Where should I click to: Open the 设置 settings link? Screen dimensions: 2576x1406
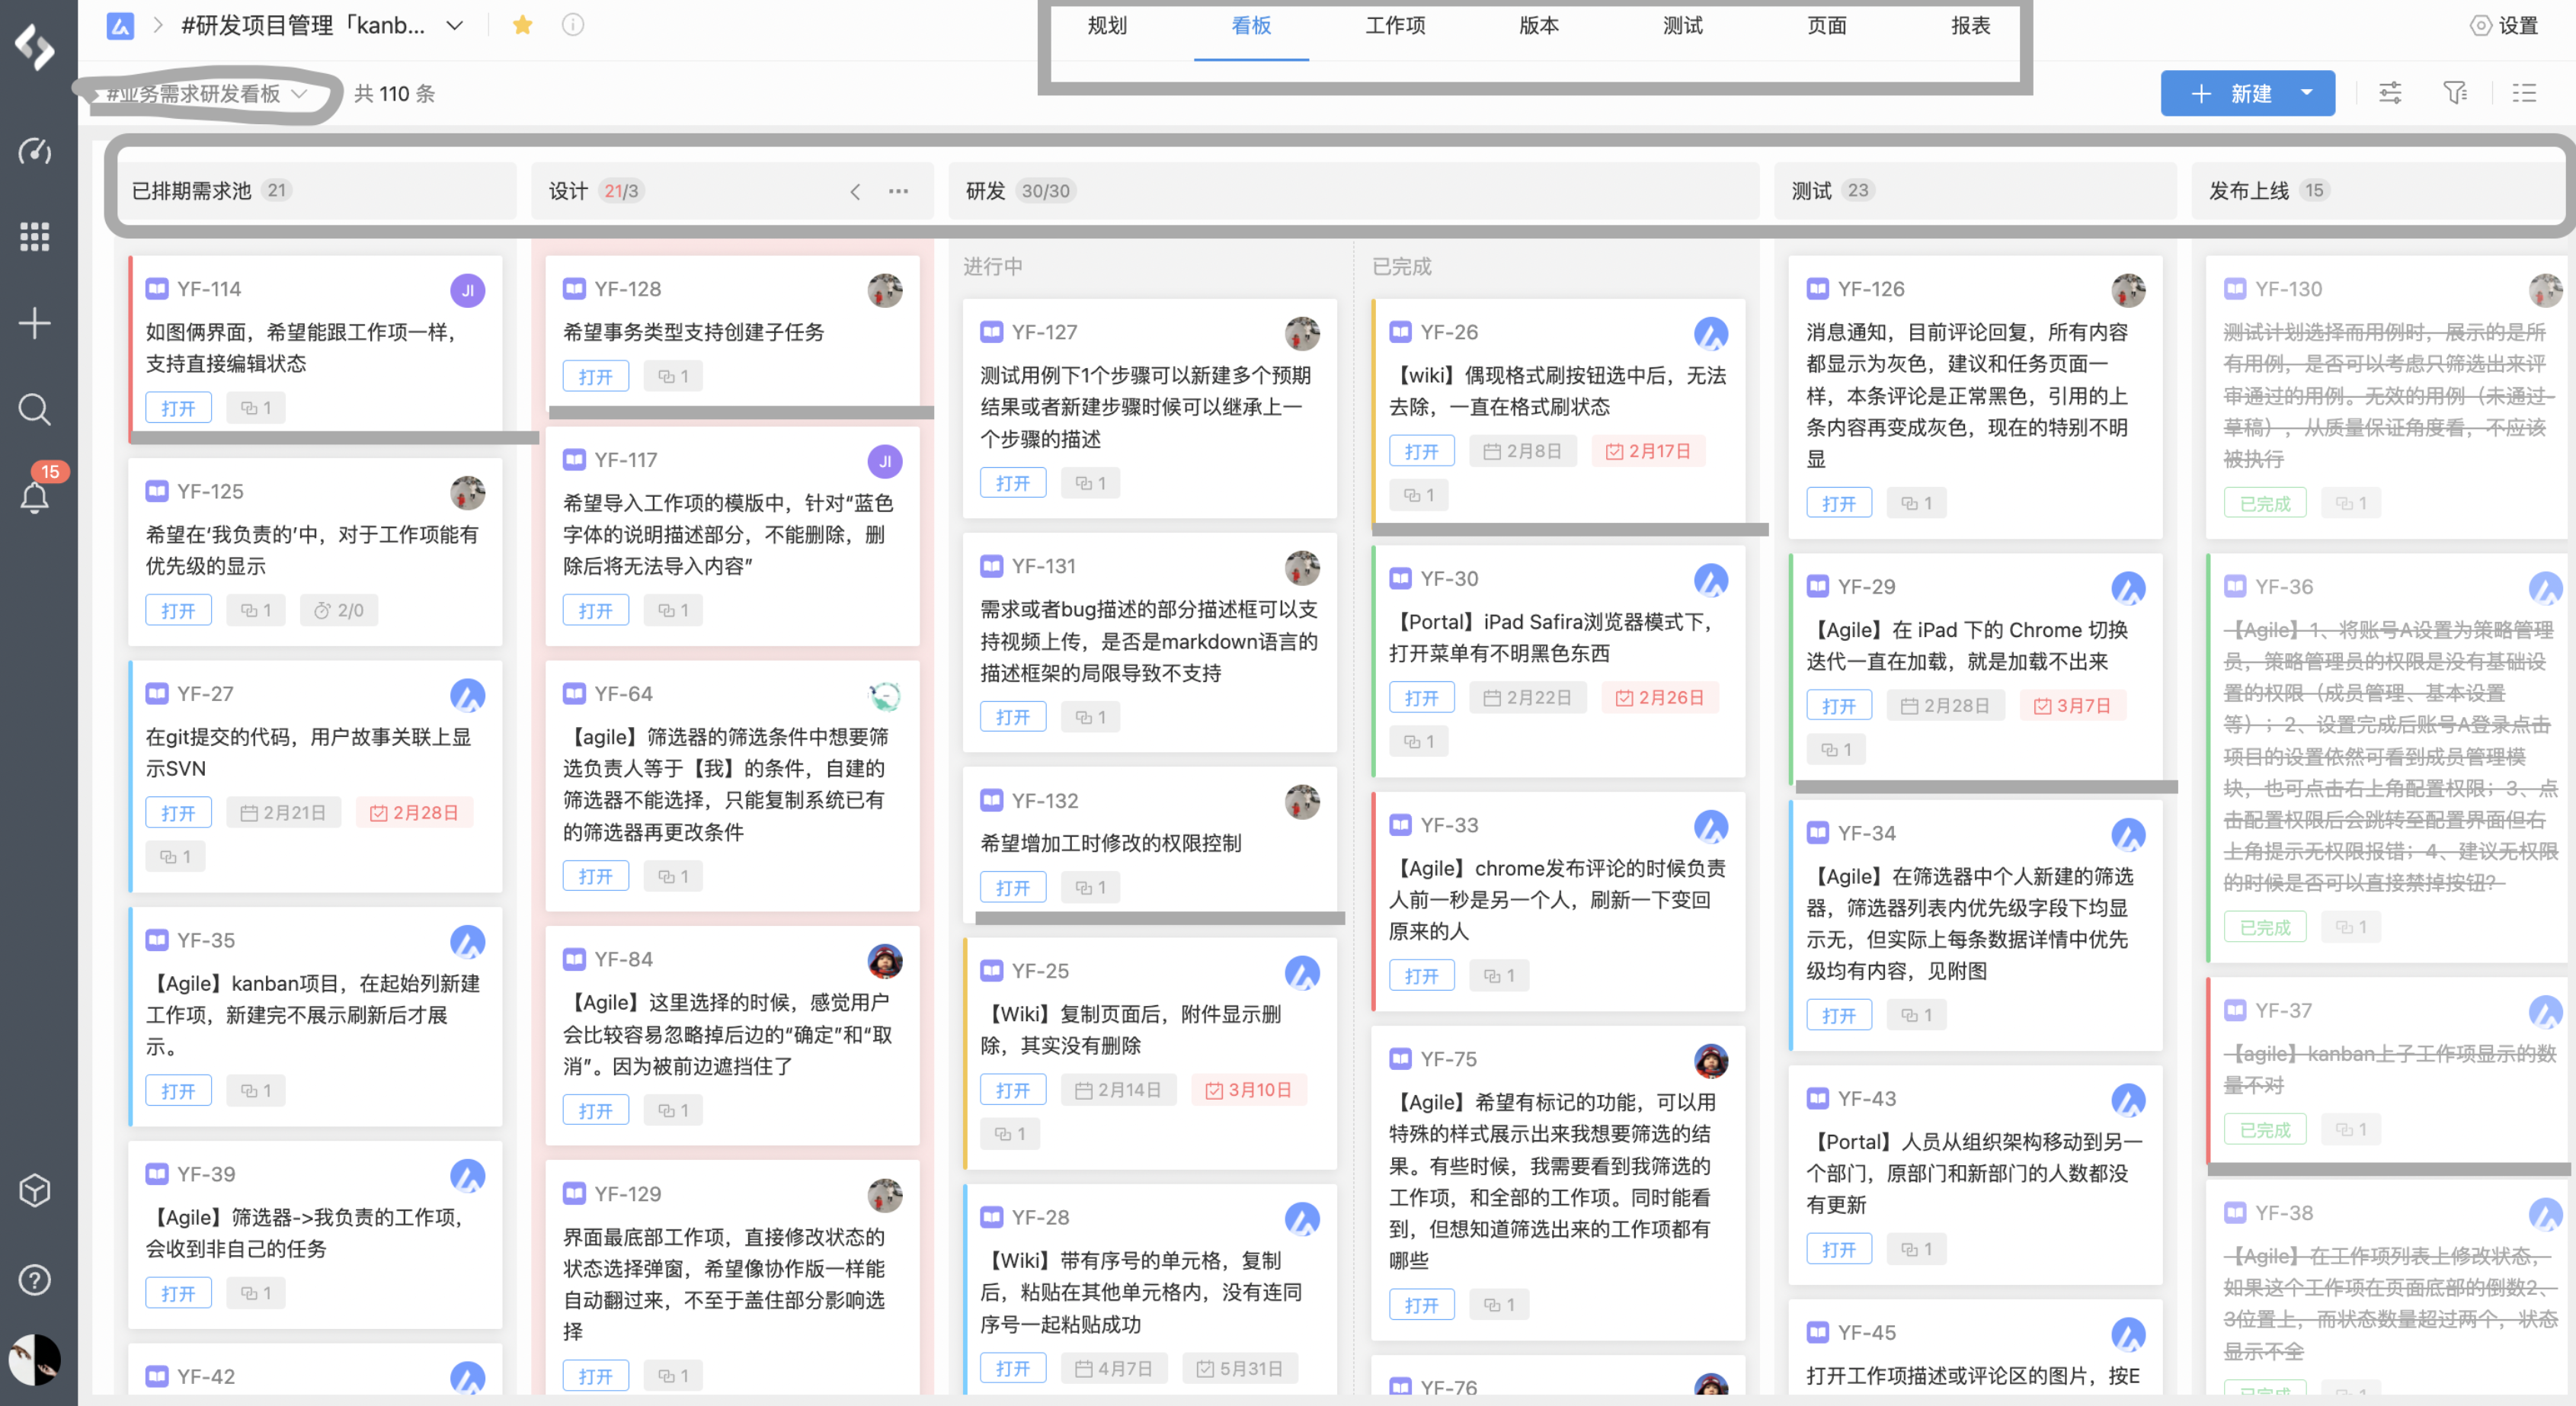[x=2505, y=26]
